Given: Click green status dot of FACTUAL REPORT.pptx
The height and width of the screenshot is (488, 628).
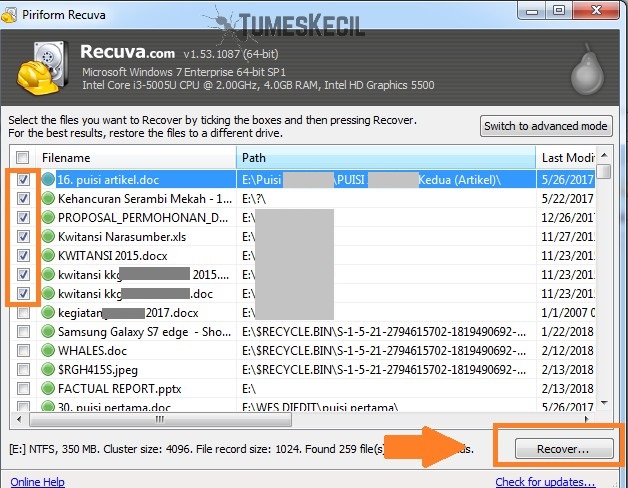Looking at the screenshot, I should click(48, 388).
